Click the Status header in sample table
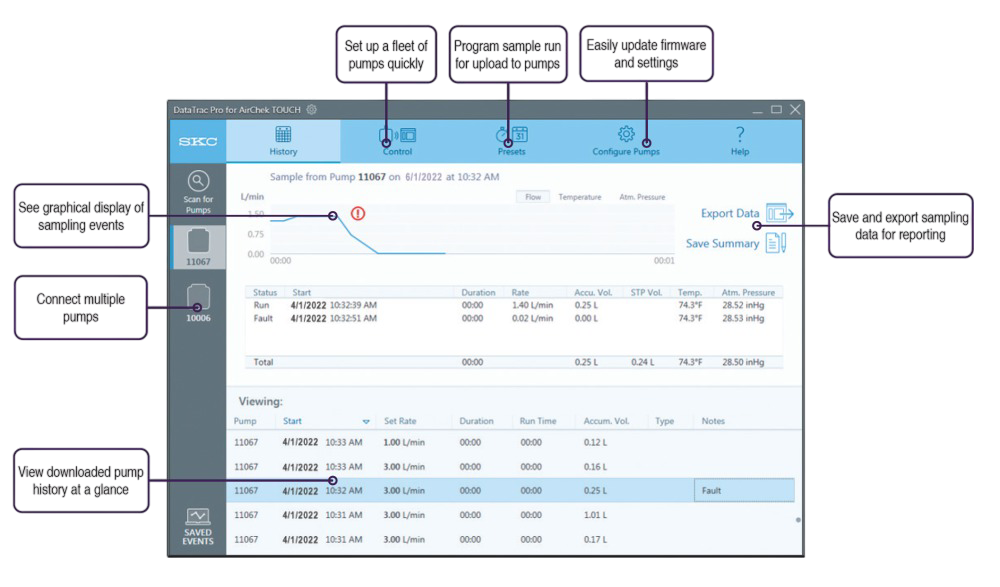1000x587 pixels. [265, 292]
